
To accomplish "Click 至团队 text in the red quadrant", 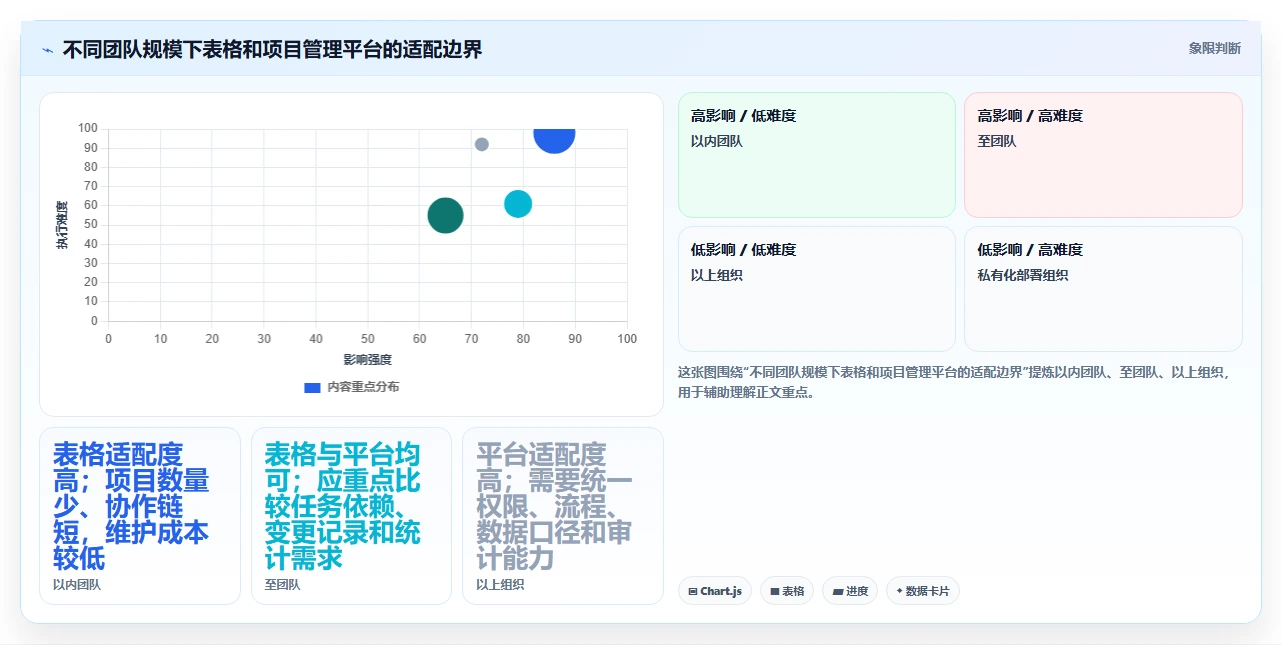I will coord(997,141).
